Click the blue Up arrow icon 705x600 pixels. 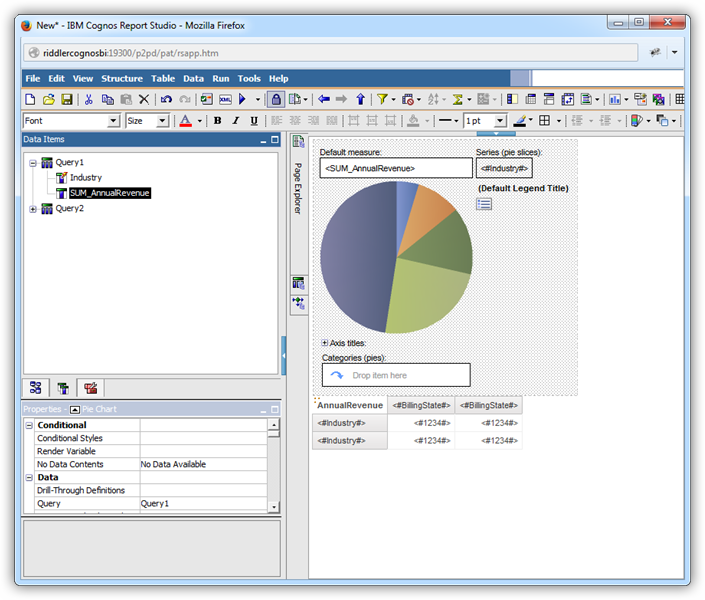[x=360, y=99]
